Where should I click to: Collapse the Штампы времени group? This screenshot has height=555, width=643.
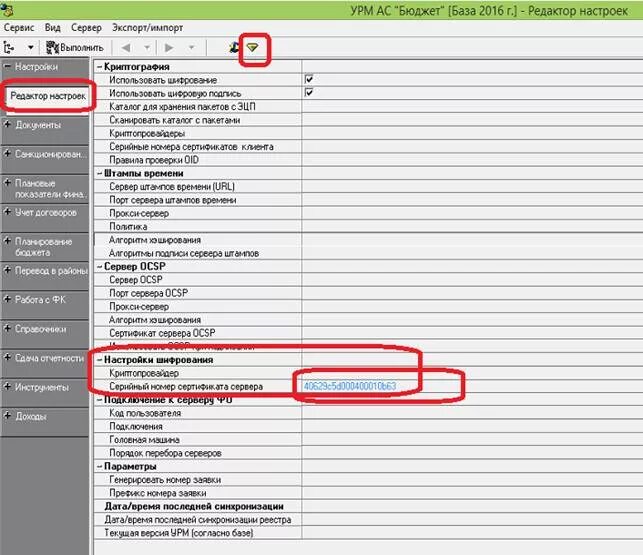99,173
